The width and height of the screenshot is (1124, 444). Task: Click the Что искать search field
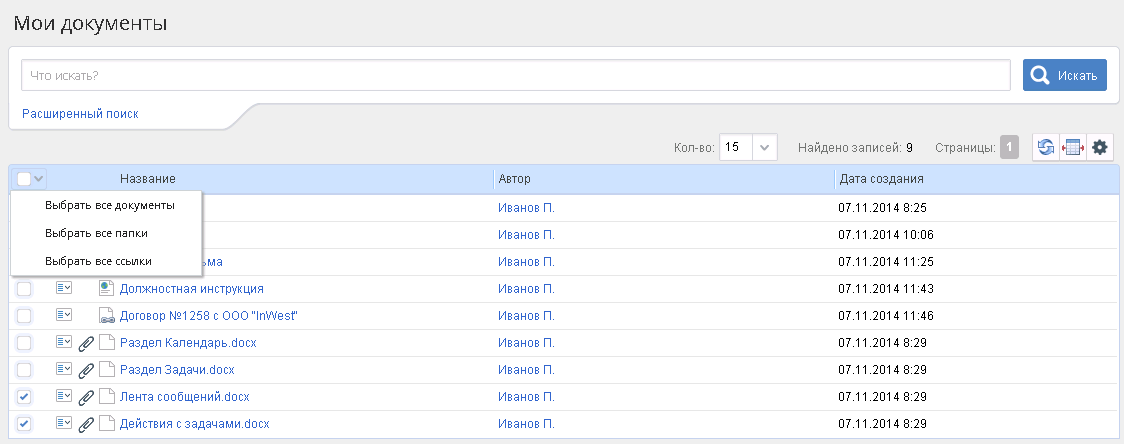[515, 75]
